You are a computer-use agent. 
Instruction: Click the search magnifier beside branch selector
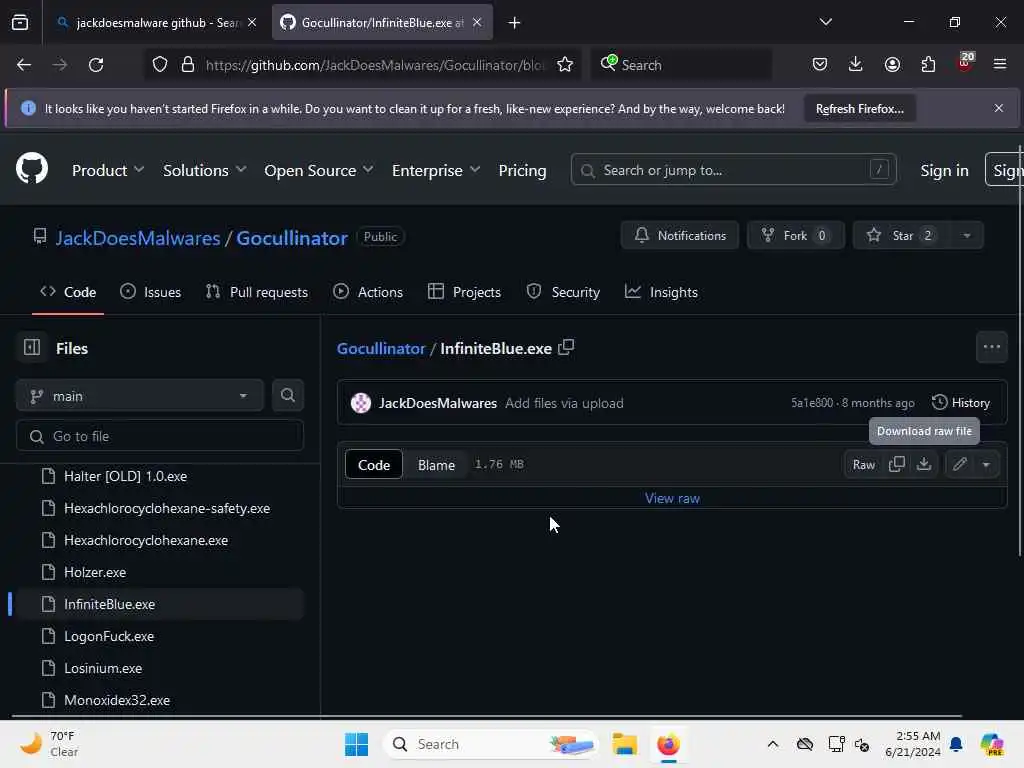click(x=287, y=395)
